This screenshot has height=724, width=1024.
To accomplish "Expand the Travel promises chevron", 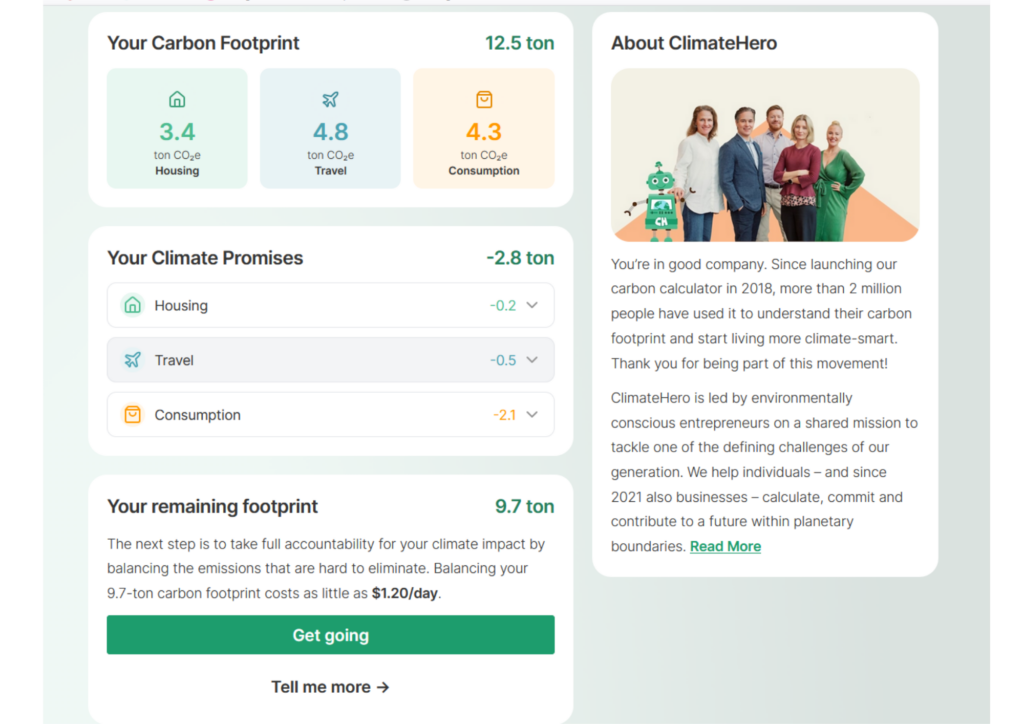I will tap(532, 360).
